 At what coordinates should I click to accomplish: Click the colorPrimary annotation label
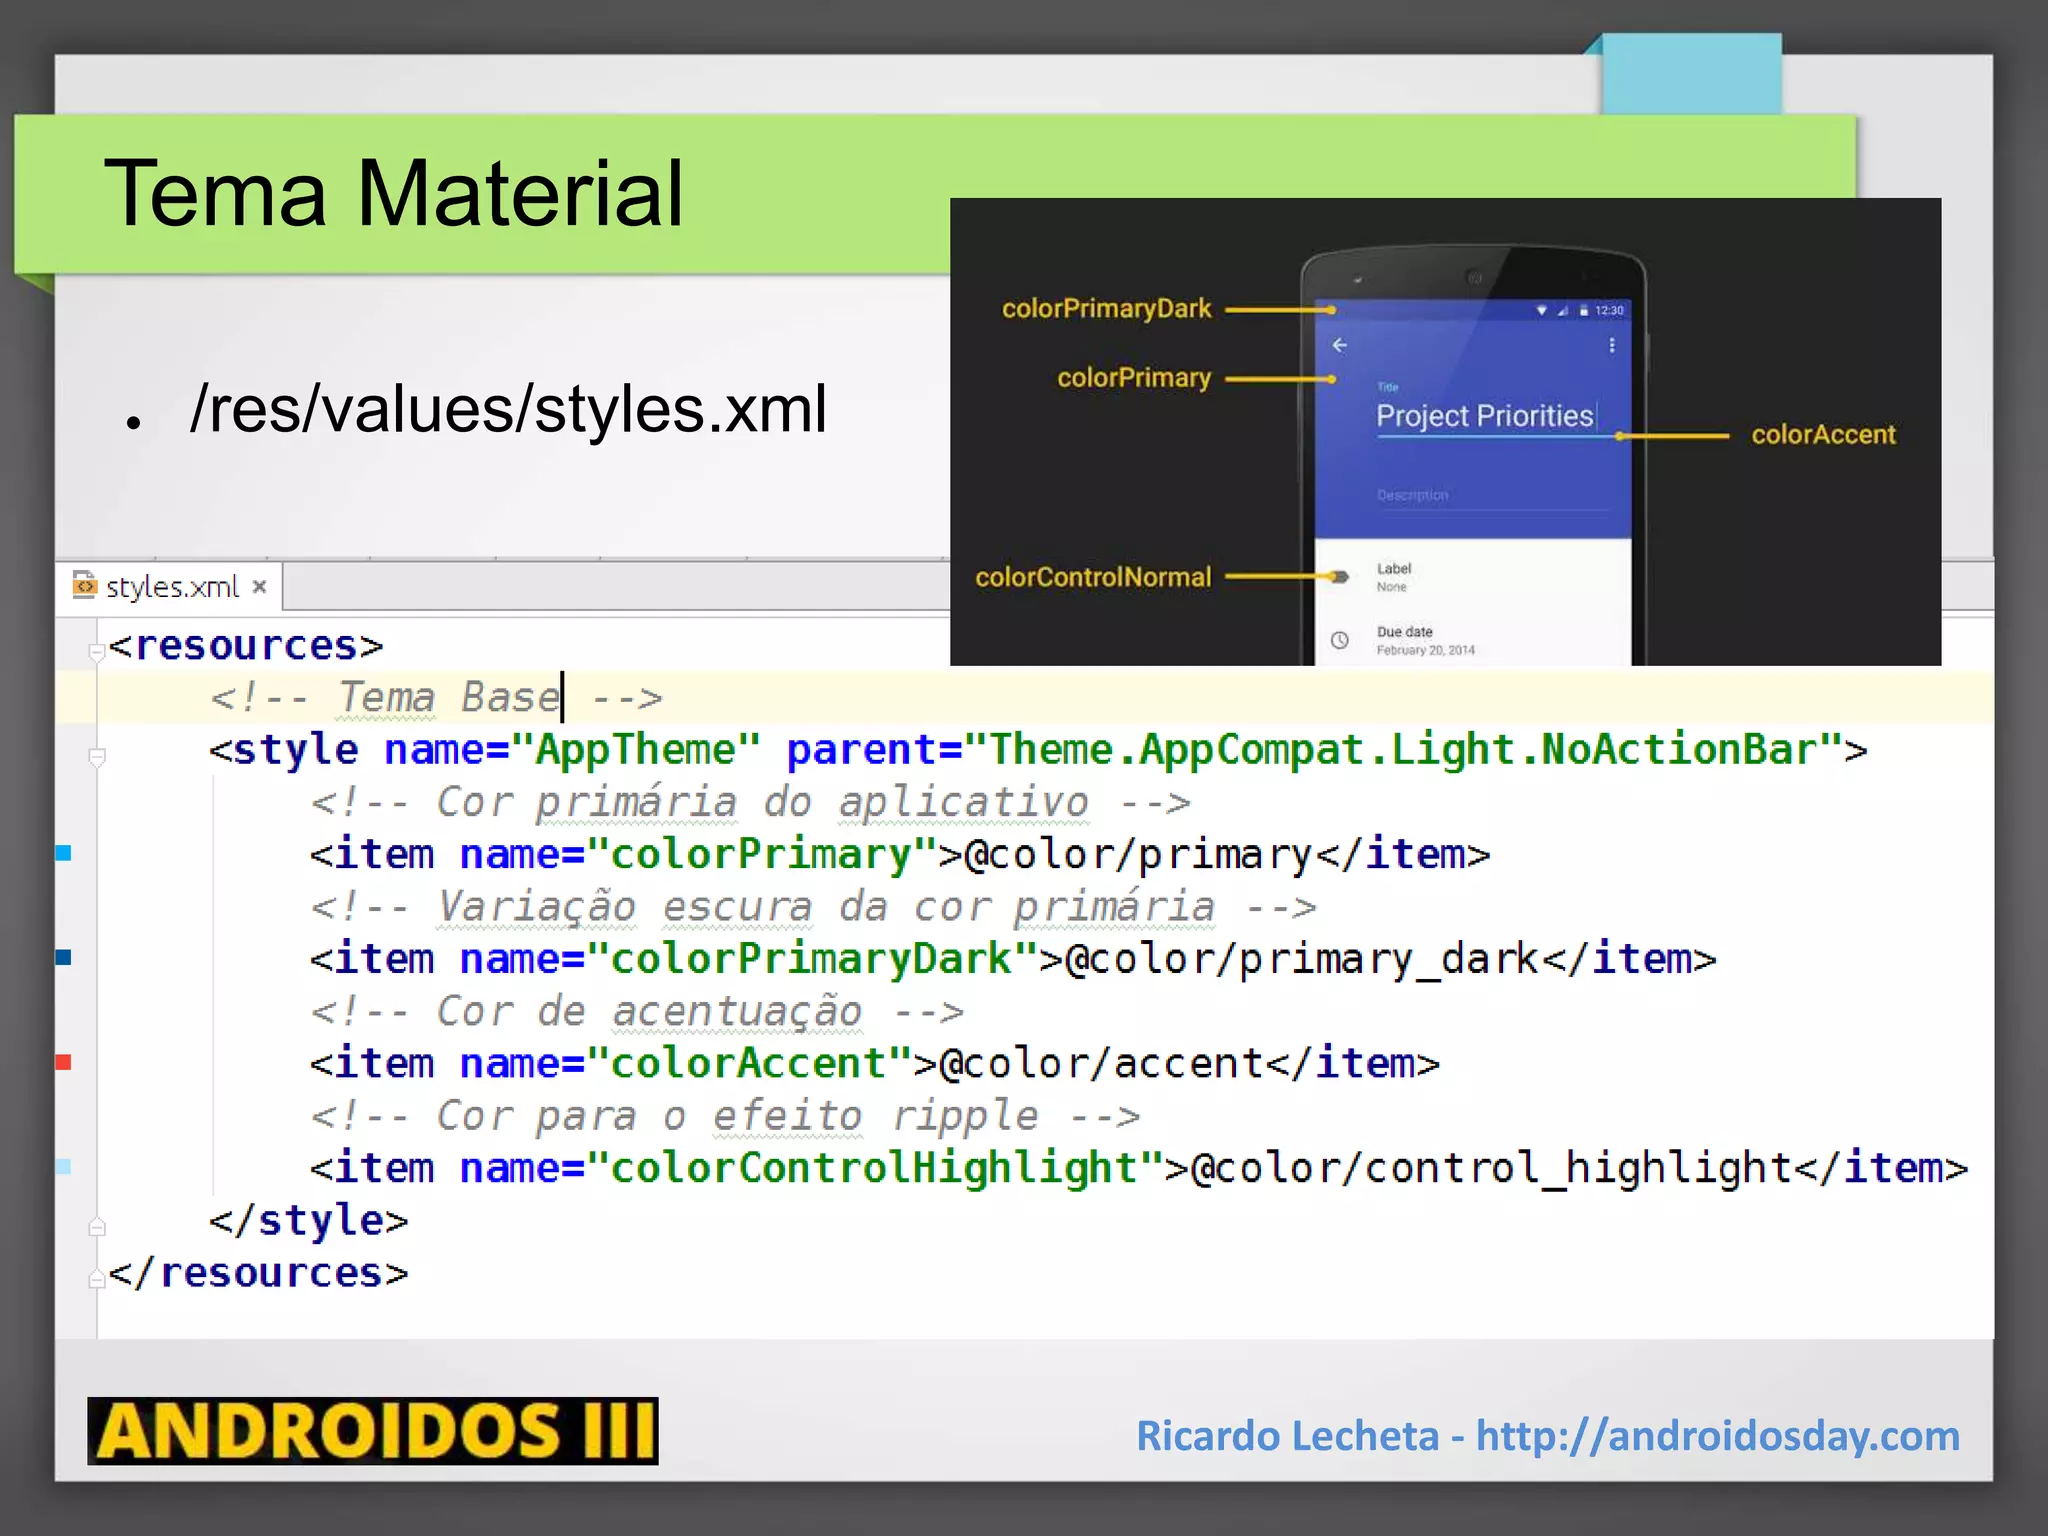[1134, 378]
